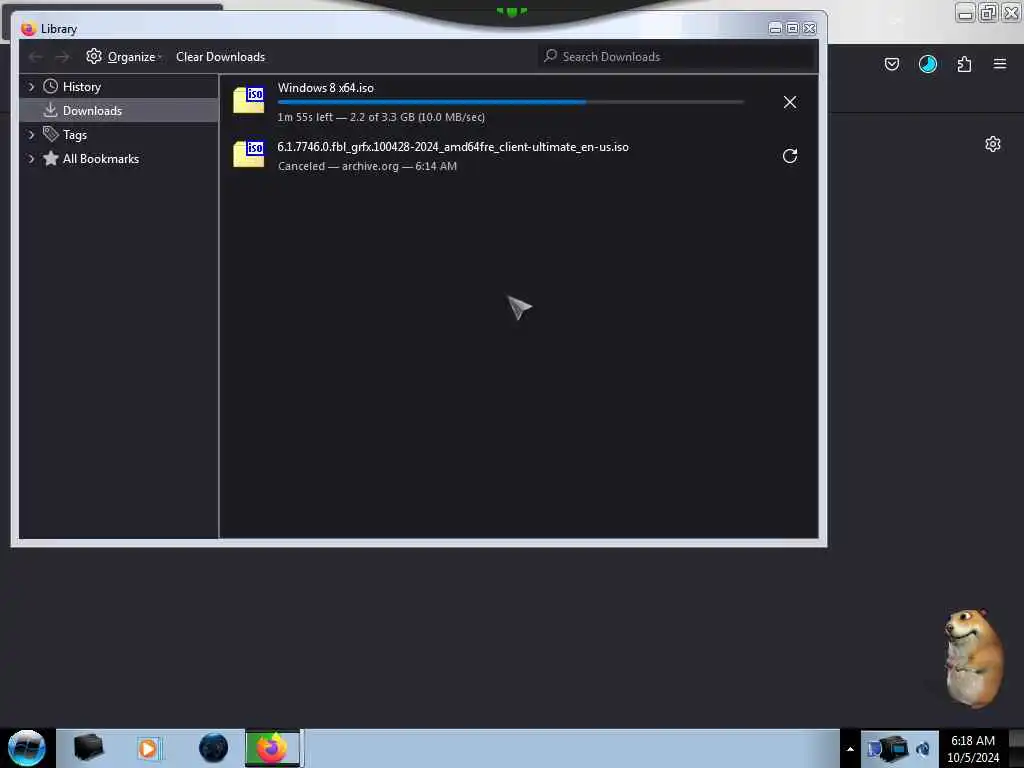Expand the History tree node
The height and width of the screenshot is (768, 1024).
click(x=31, y=87)
